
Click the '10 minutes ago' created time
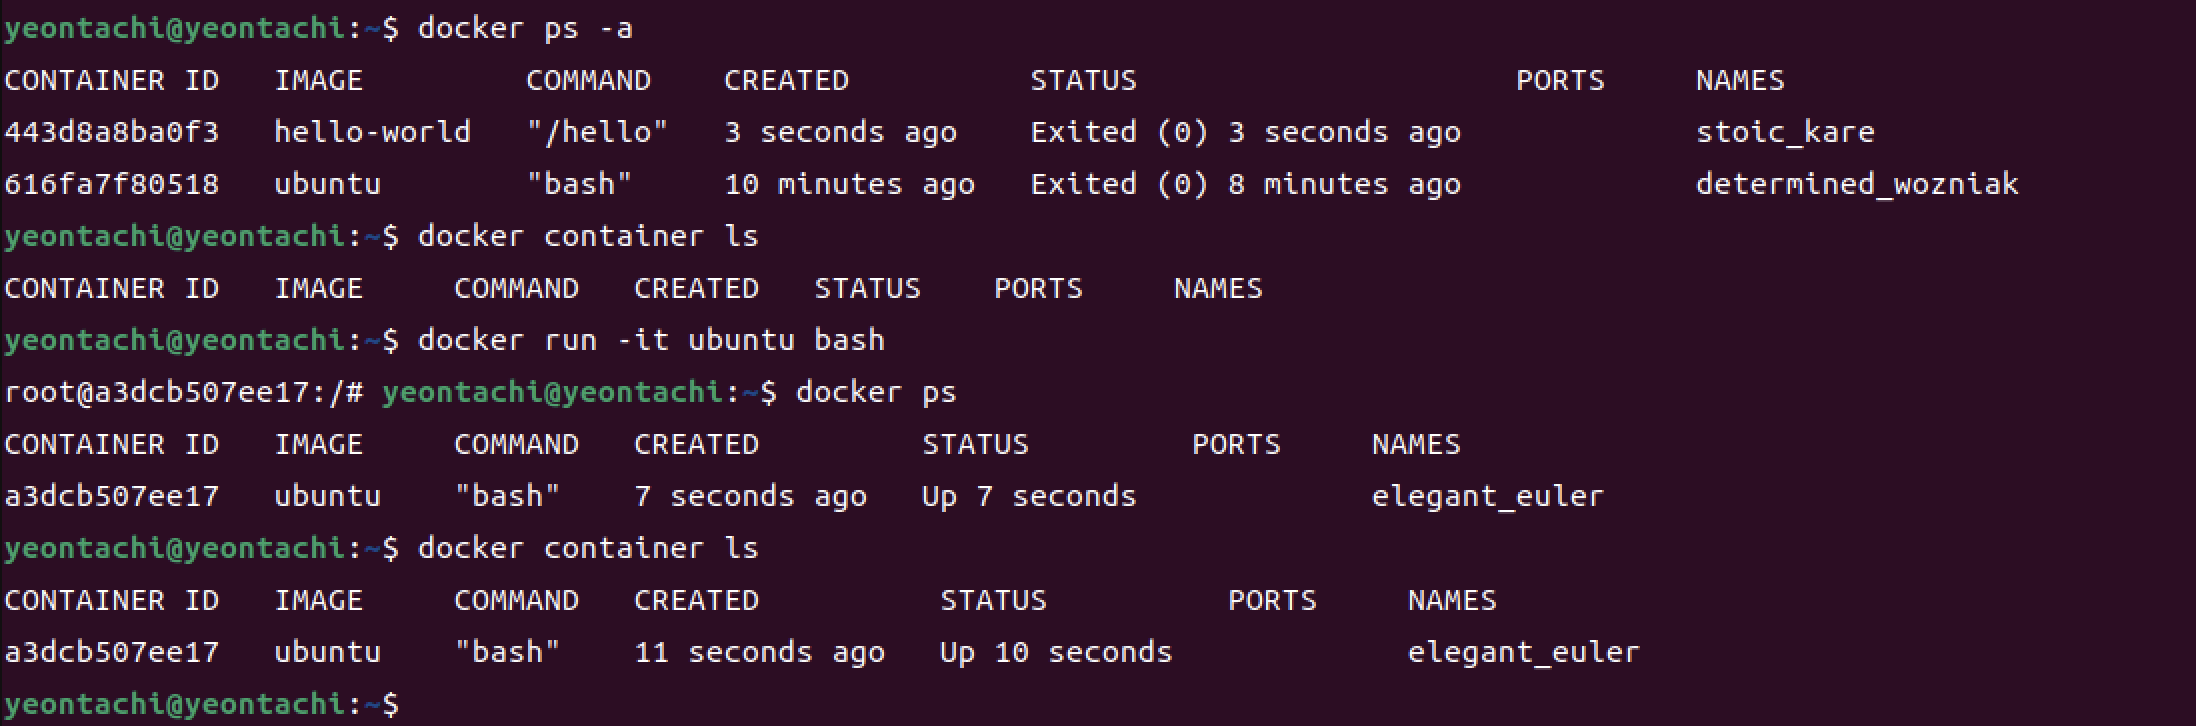click(x=849, y=184)
